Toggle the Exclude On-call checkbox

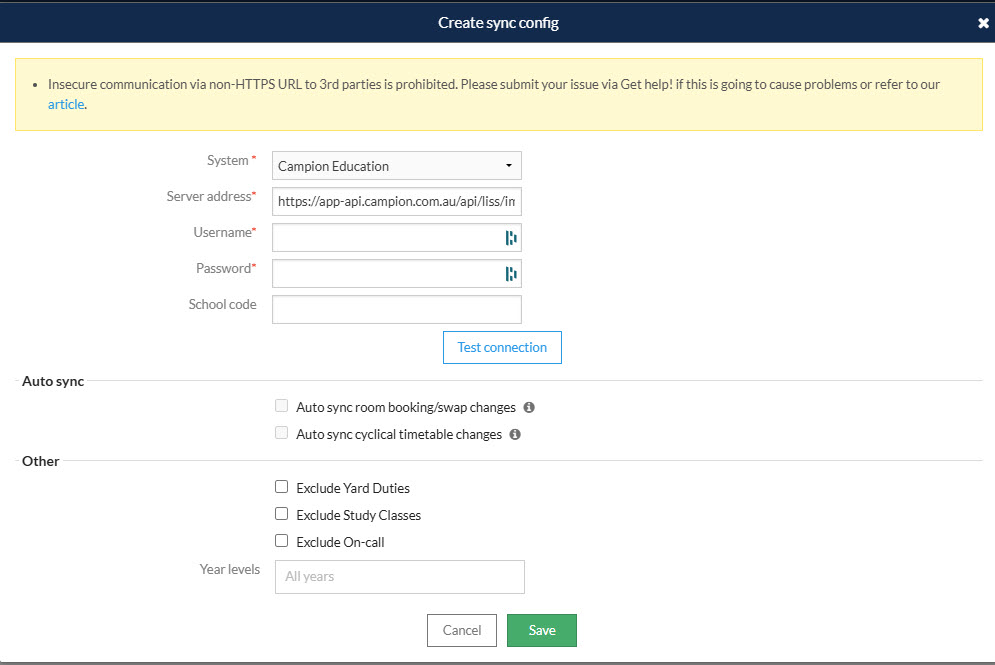pyautogui.click(x=282, y=542)
